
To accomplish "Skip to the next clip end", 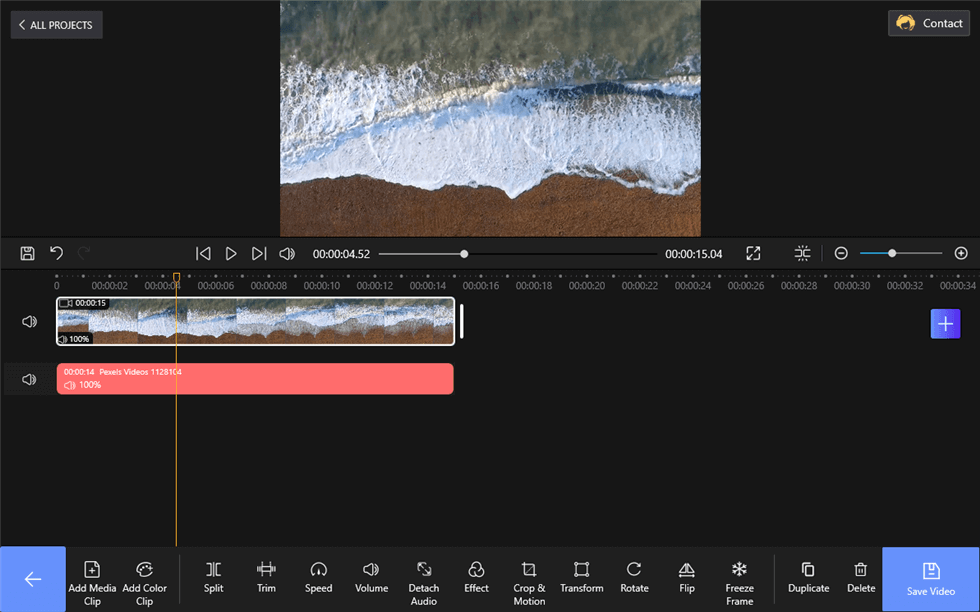I will point(259,253).
